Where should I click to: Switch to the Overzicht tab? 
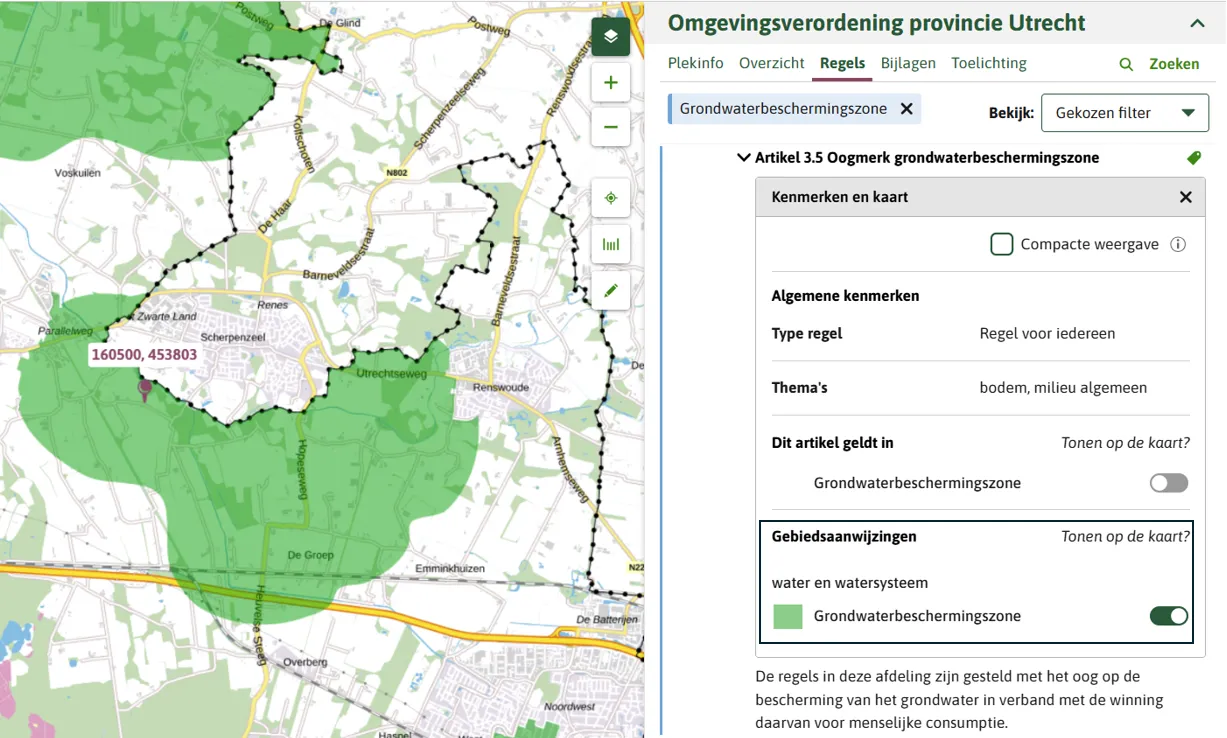[x=772, y=63]
